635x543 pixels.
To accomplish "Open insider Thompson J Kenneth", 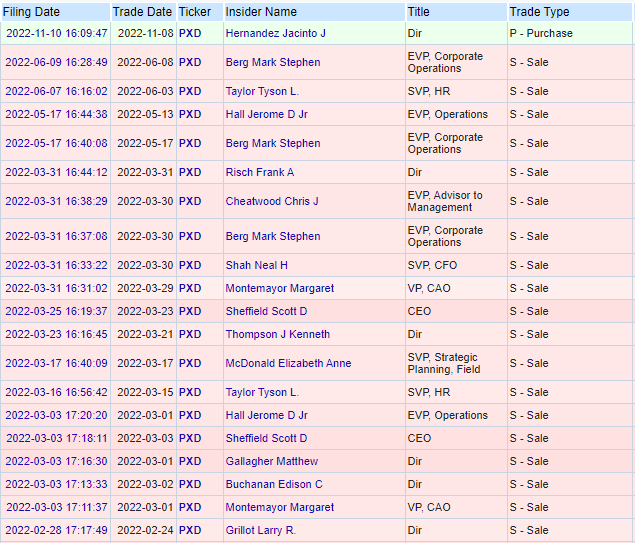I will point(278,334).
